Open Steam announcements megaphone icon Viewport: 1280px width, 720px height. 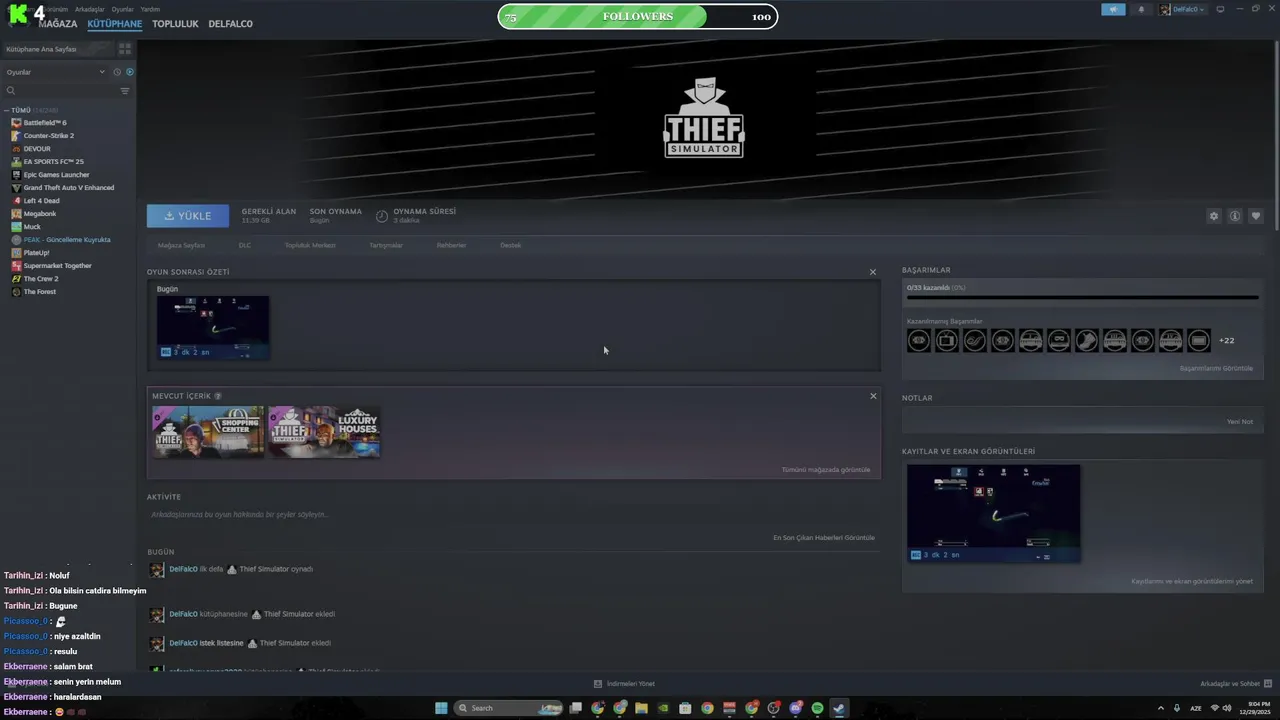coord(1113,9)
